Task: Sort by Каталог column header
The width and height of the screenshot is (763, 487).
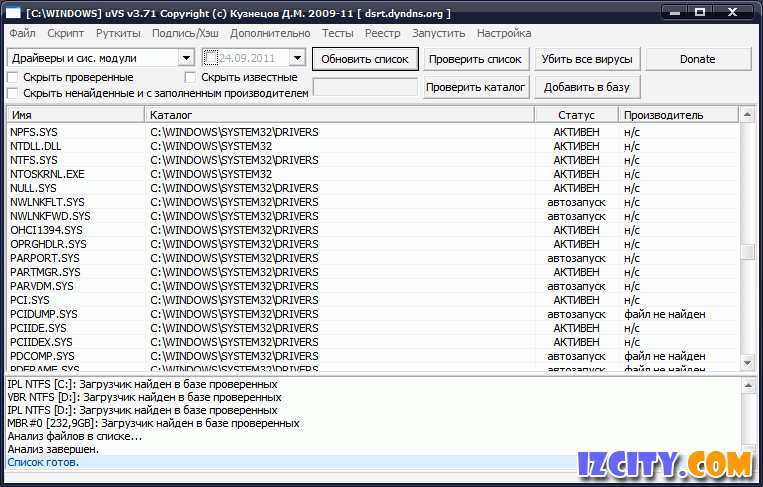Action: 340,115
